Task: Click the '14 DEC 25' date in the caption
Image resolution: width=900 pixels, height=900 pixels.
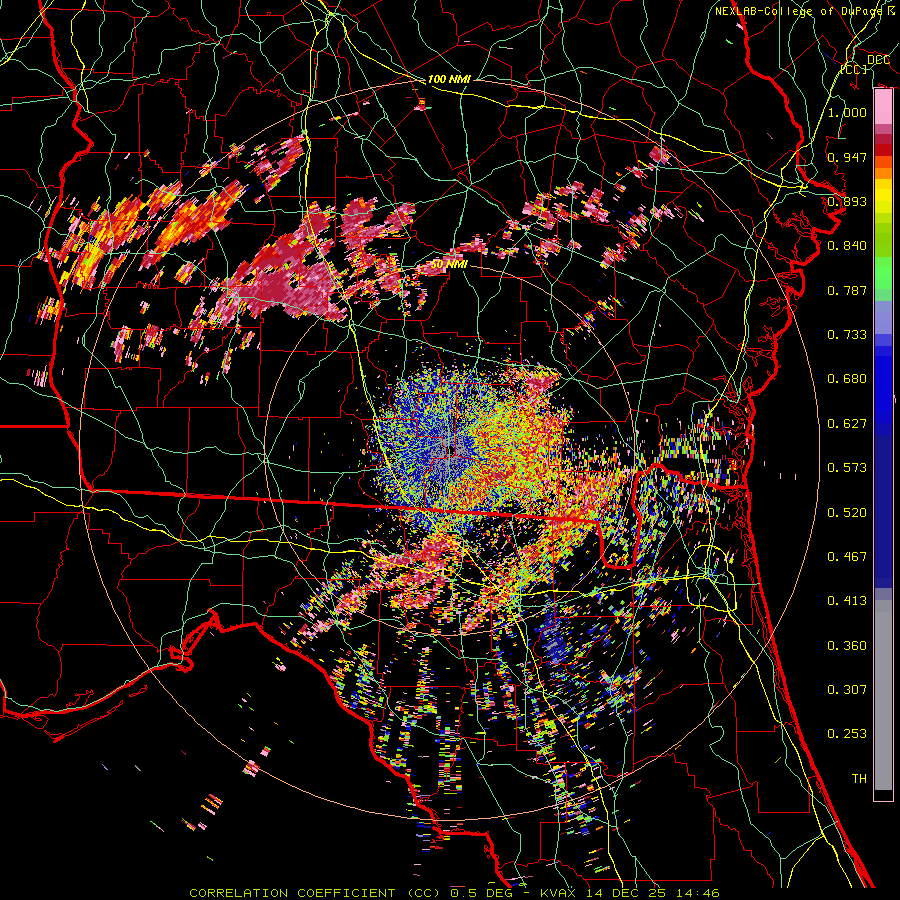Action: point(627,893)
